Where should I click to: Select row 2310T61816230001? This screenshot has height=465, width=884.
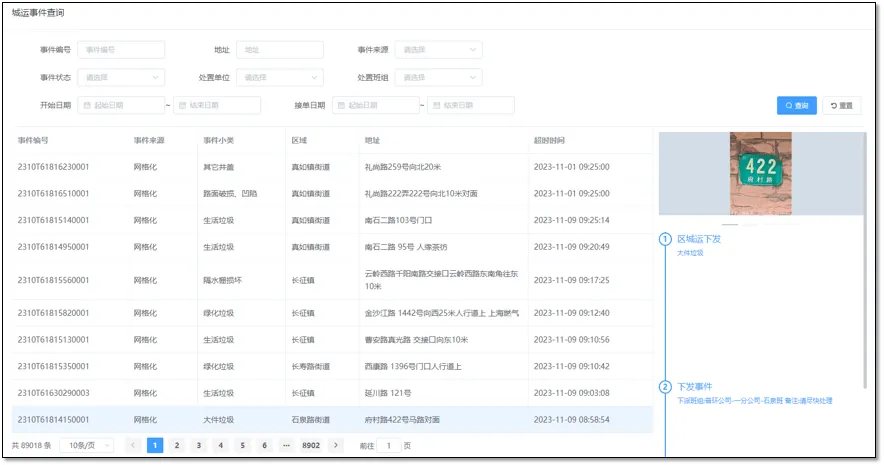coord(332,167)
